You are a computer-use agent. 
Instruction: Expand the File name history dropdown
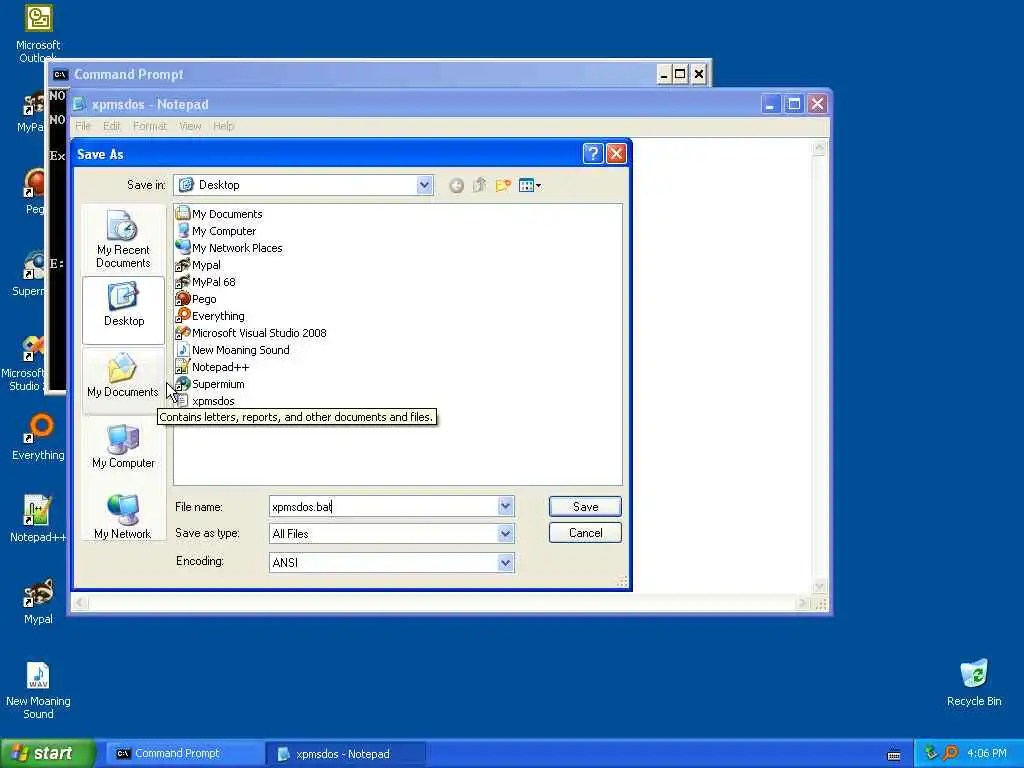click(x=505, y=506)
